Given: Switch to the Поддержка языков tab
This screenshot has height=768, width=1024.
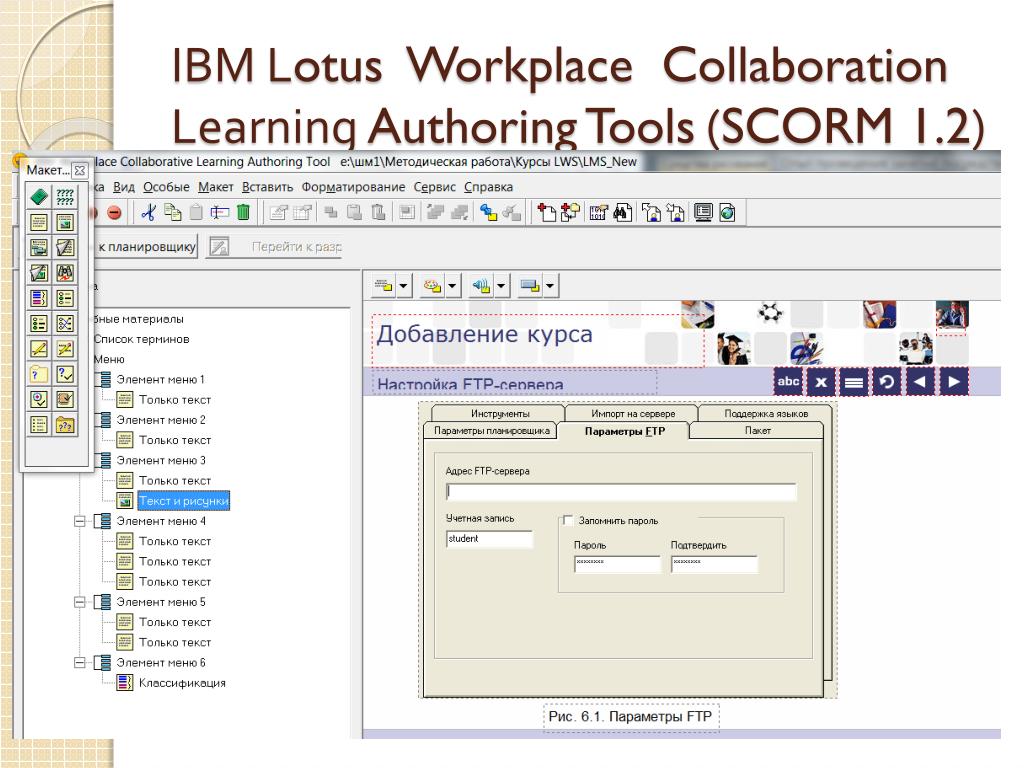Looking at the screenshot, I should [x=765, y=413].
